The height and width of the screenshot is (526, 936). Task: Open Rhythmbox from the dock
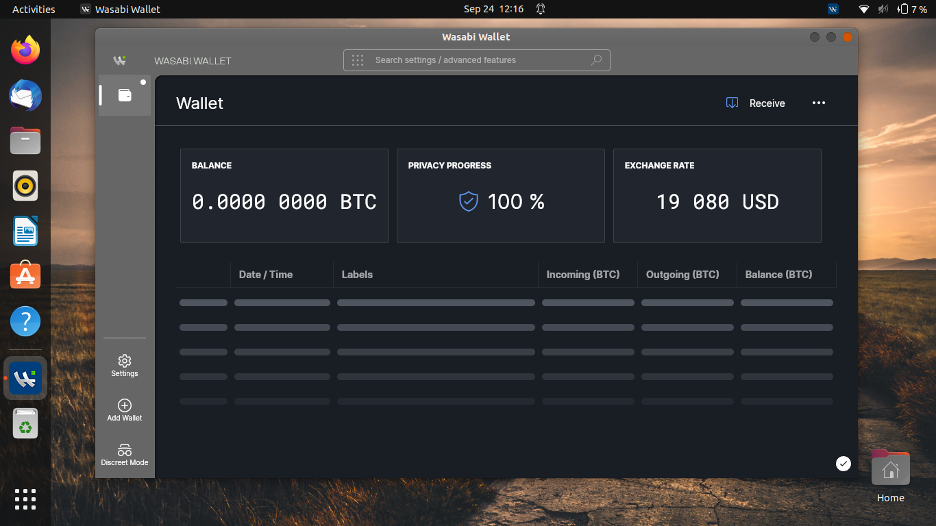25,186
